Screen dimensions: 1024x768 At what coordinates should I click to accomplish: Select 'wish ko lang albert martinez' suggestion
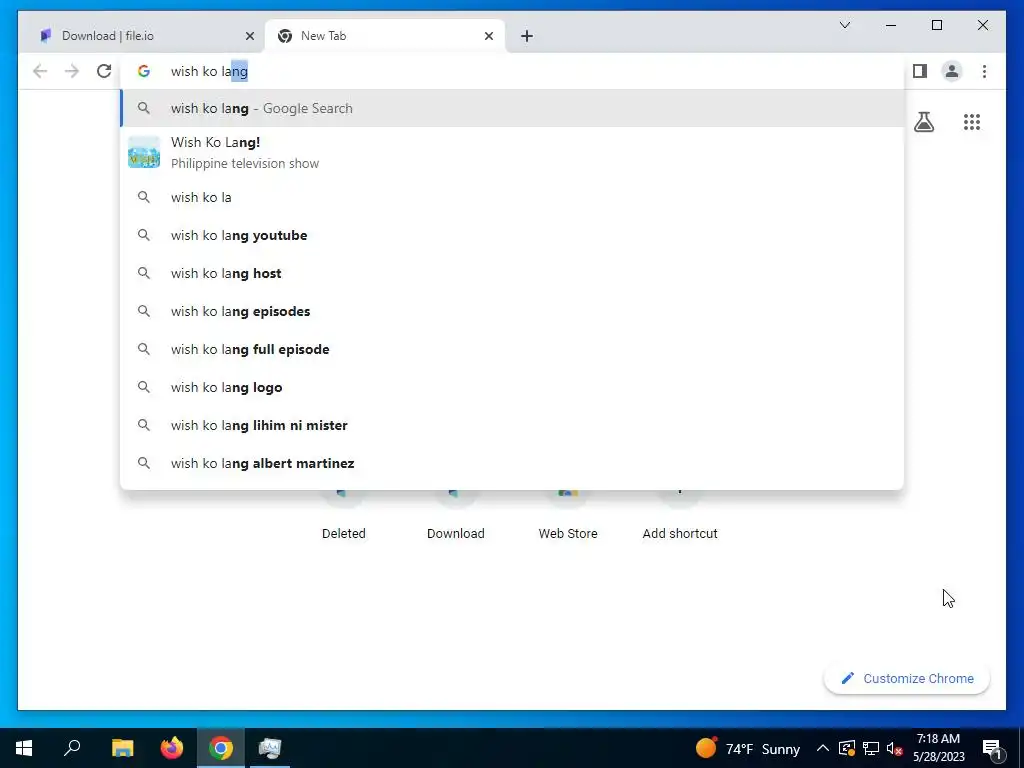pos(512,463)
